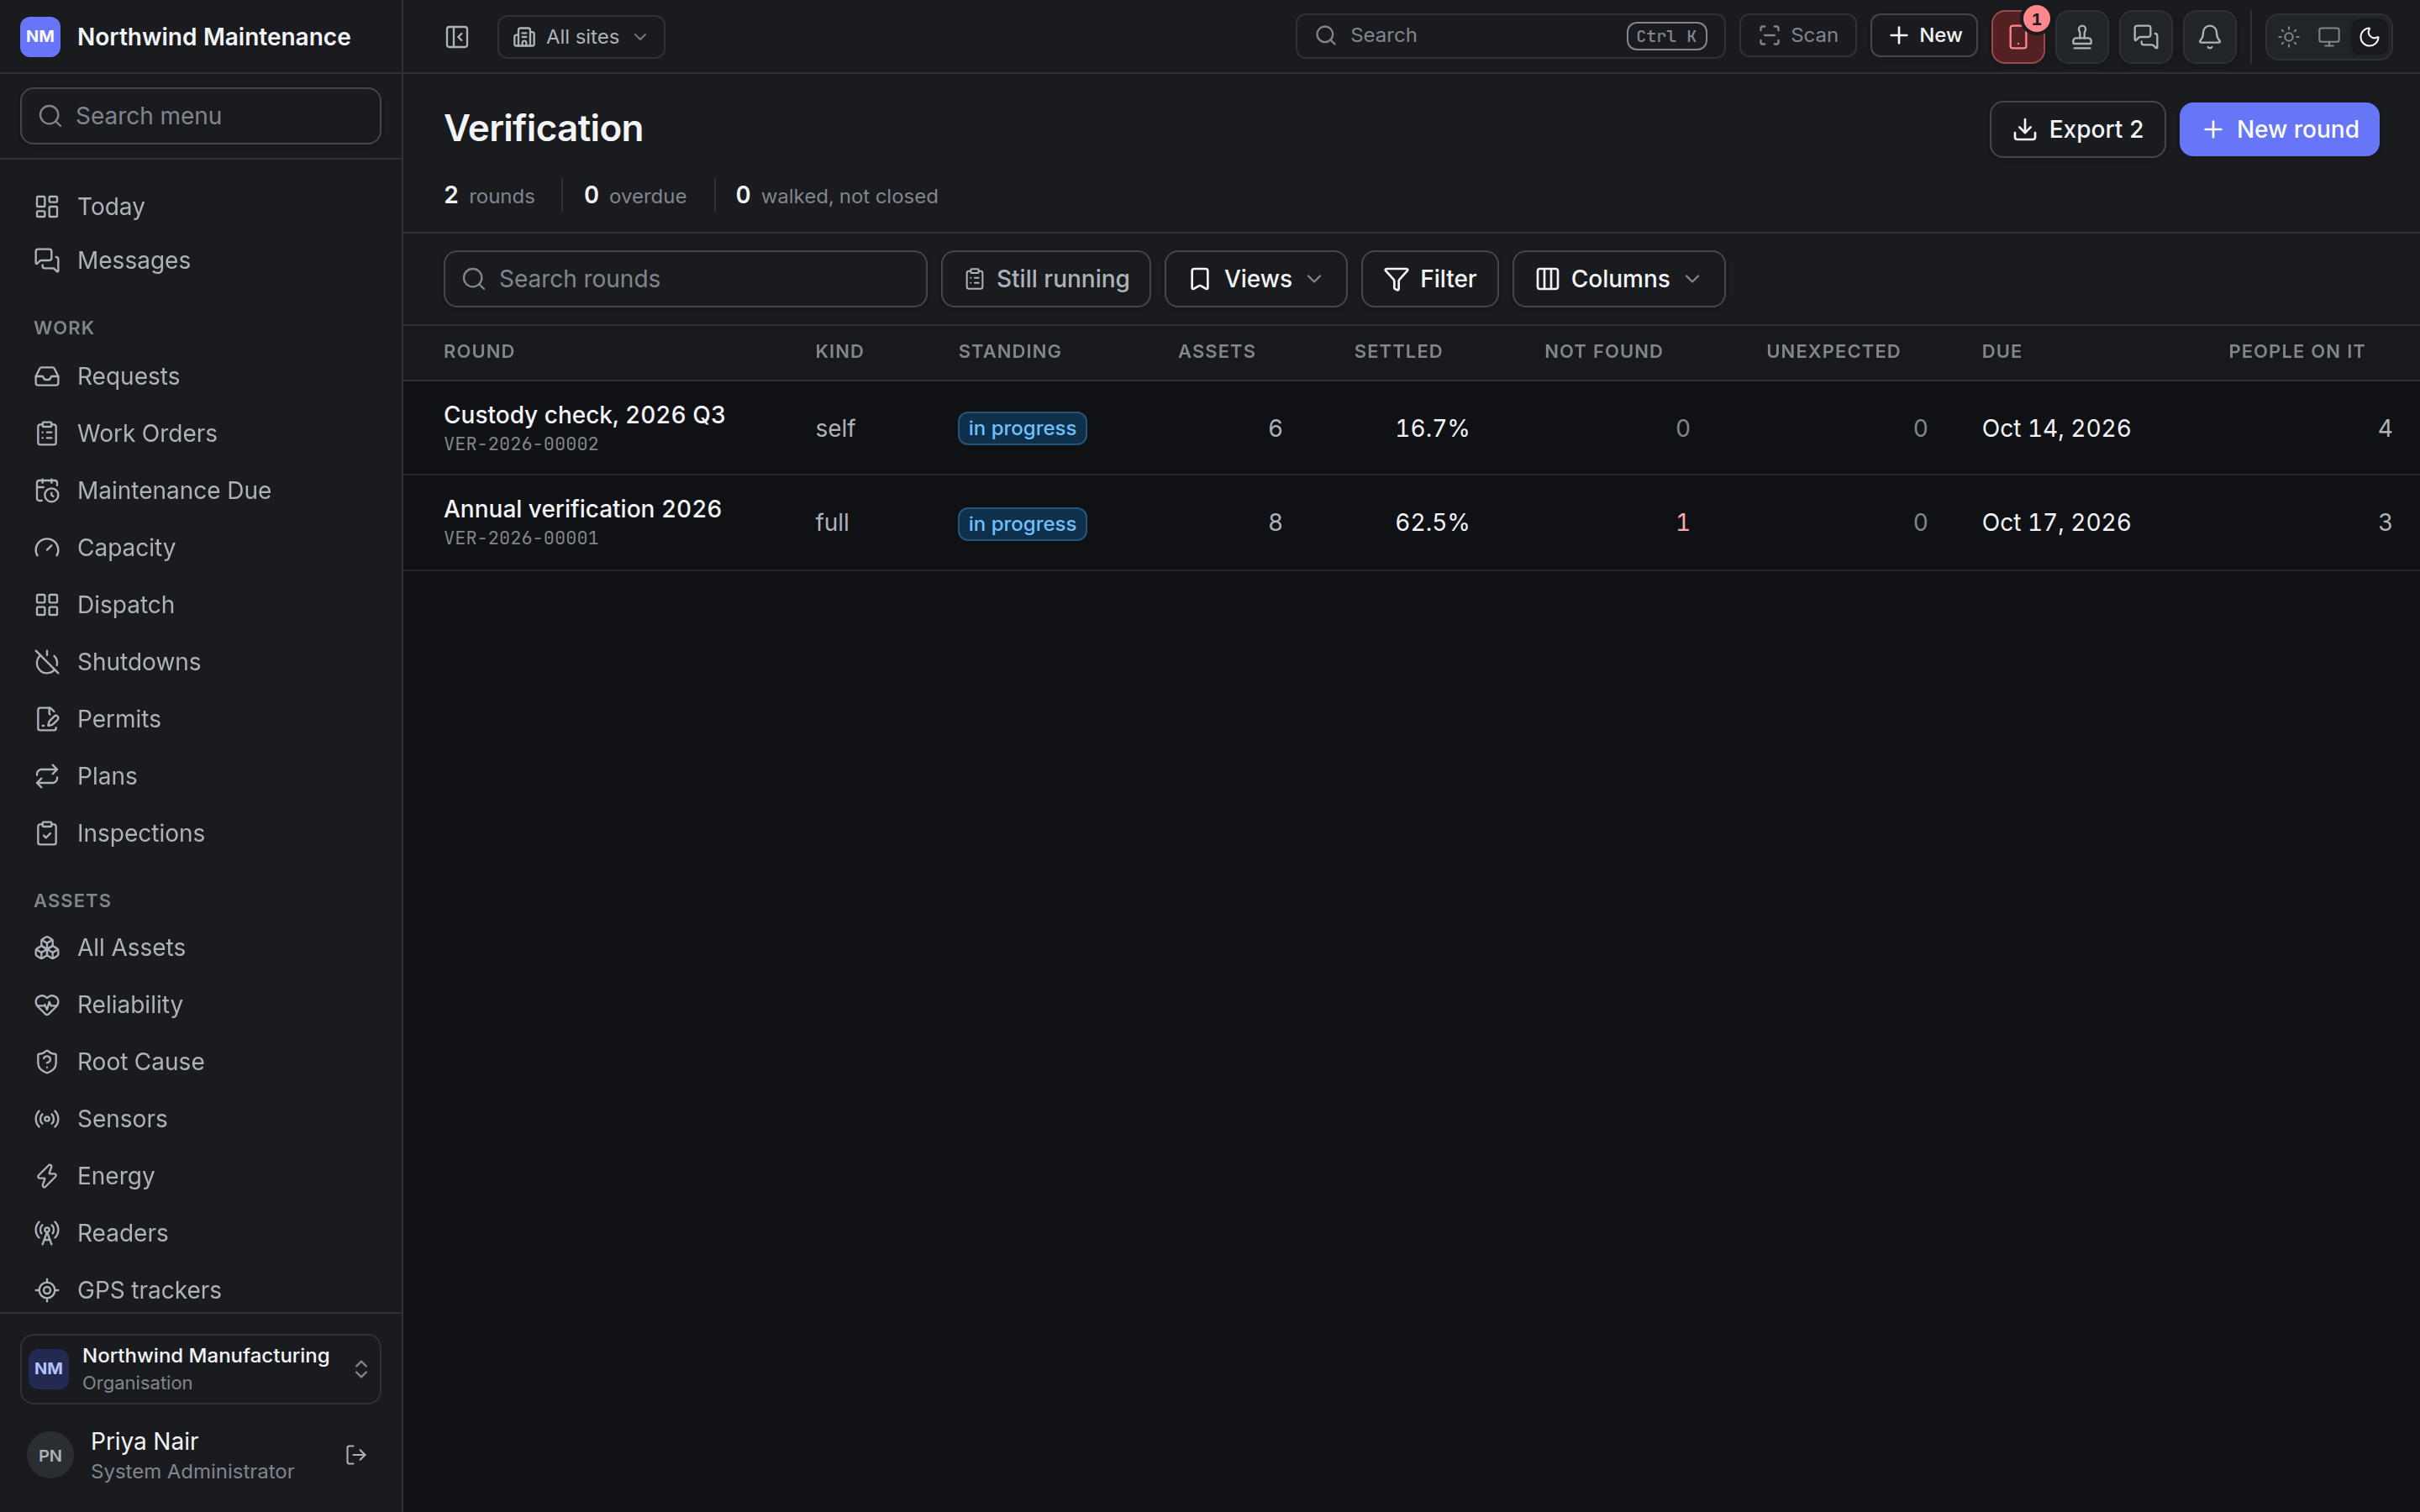
Task: Open the All sites selector
Action: click(x=581, y=37)
